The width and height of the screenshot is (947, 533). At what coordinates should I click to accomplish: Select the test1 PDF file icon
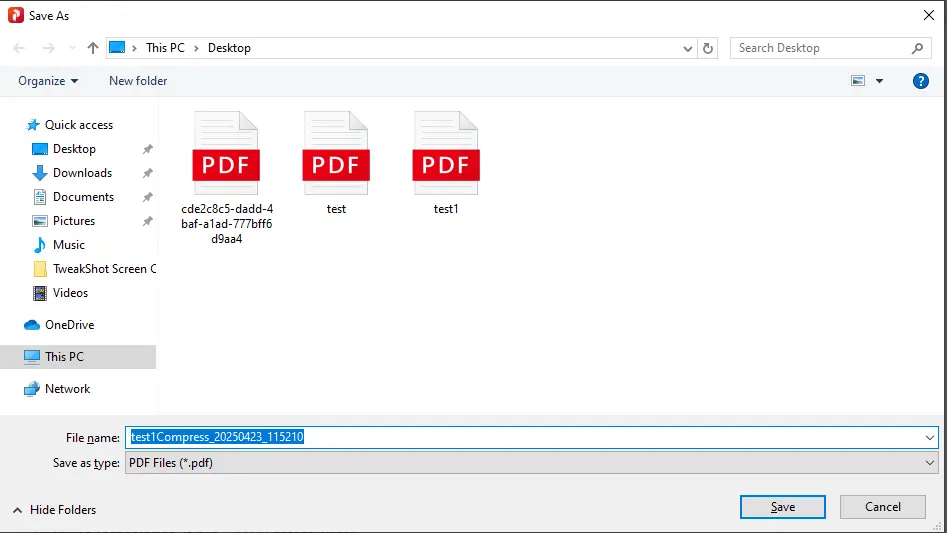tap(446, 153)
